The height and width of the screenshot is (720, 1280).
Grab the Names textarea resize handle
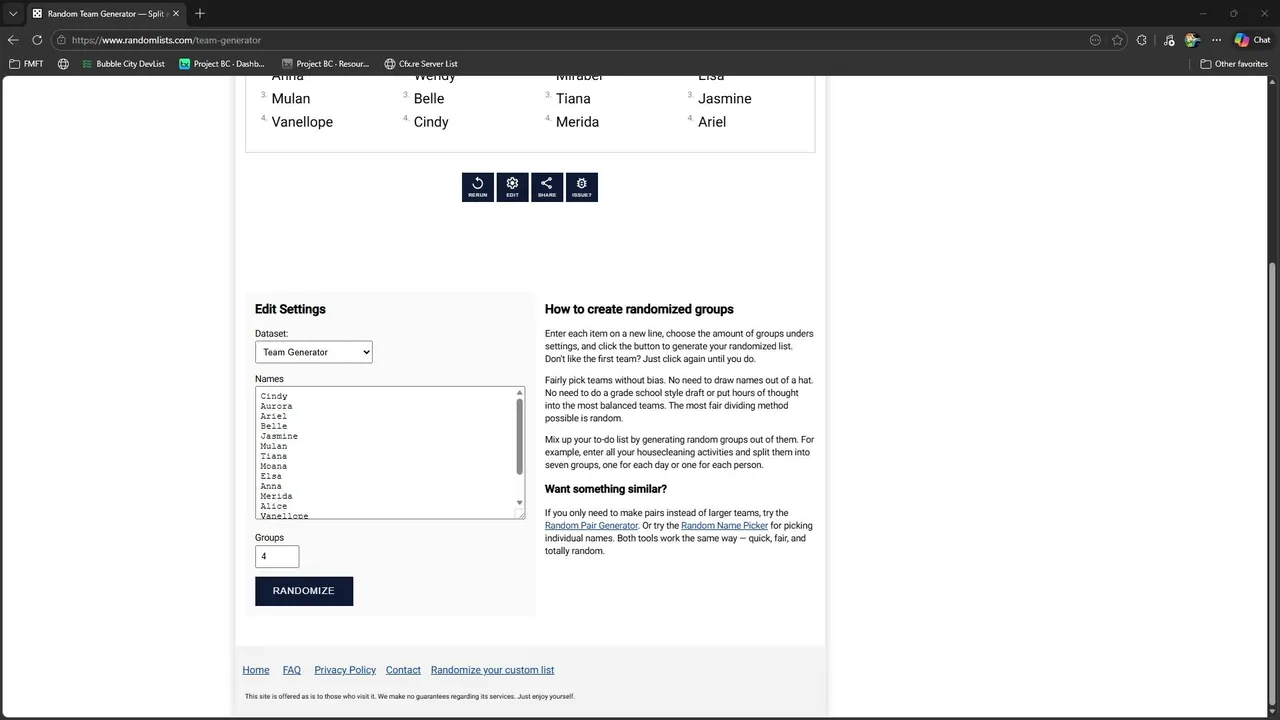click(x=520, y=514)
